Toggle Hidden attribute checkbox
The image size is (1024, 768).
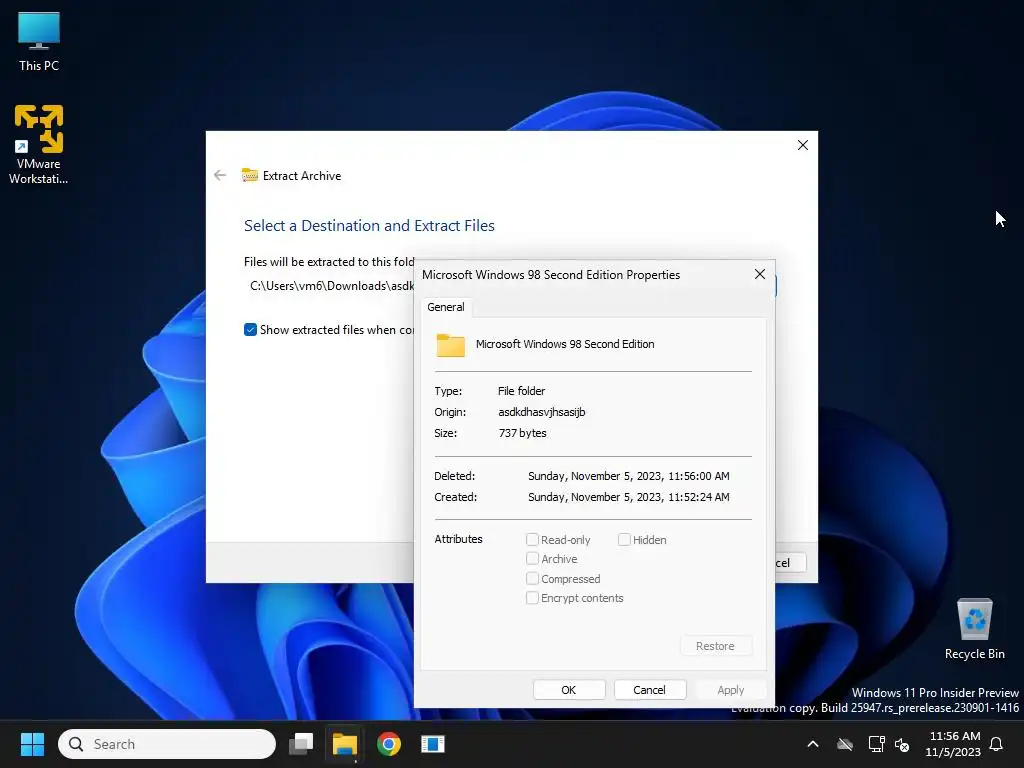tap(624, 539)
